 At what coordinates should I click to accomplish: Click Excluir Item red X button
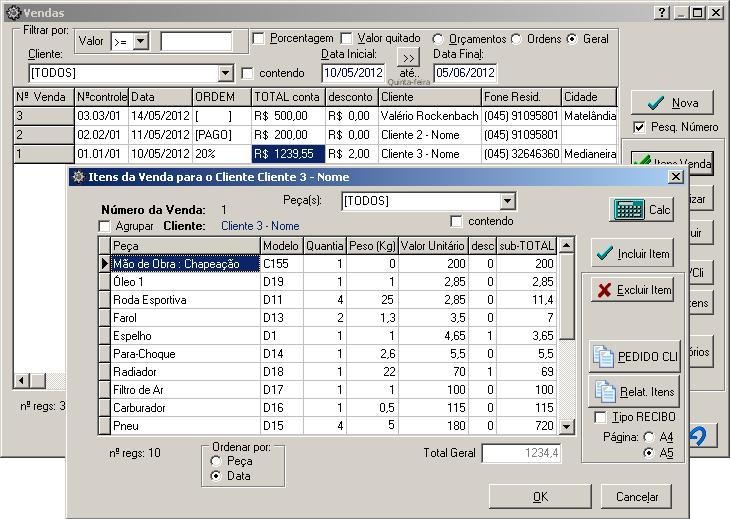tap(632, 290)
